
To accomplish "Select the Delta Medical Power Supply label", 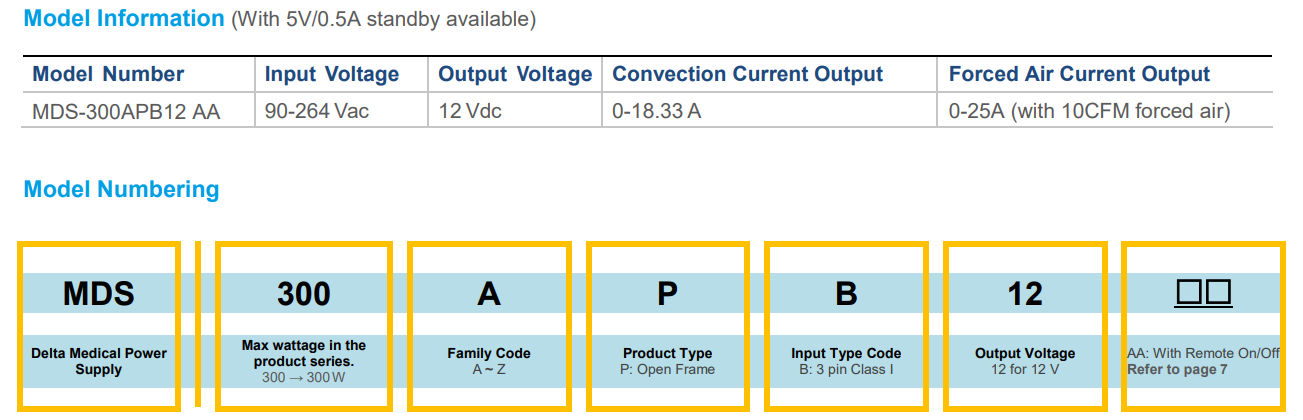I will tap(98, 361).
